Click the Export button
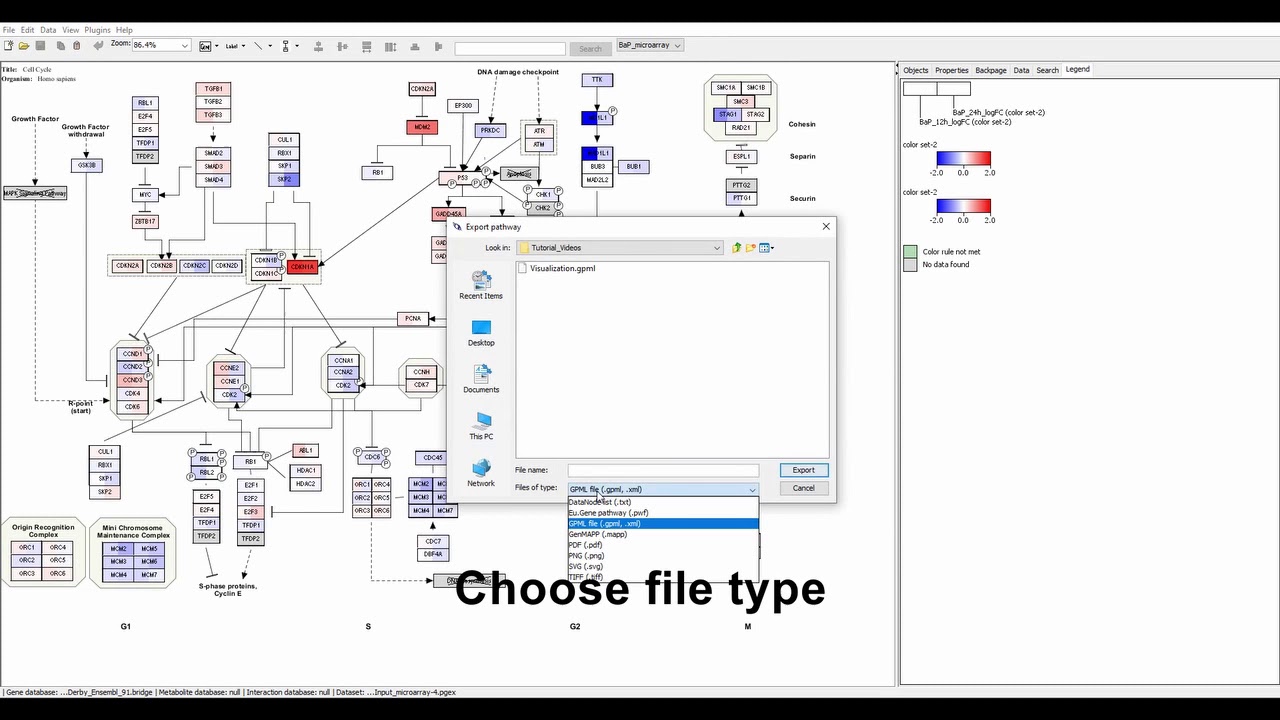Image resolution: width=1280 pixels, height=720 pixels. coord(804,470)
